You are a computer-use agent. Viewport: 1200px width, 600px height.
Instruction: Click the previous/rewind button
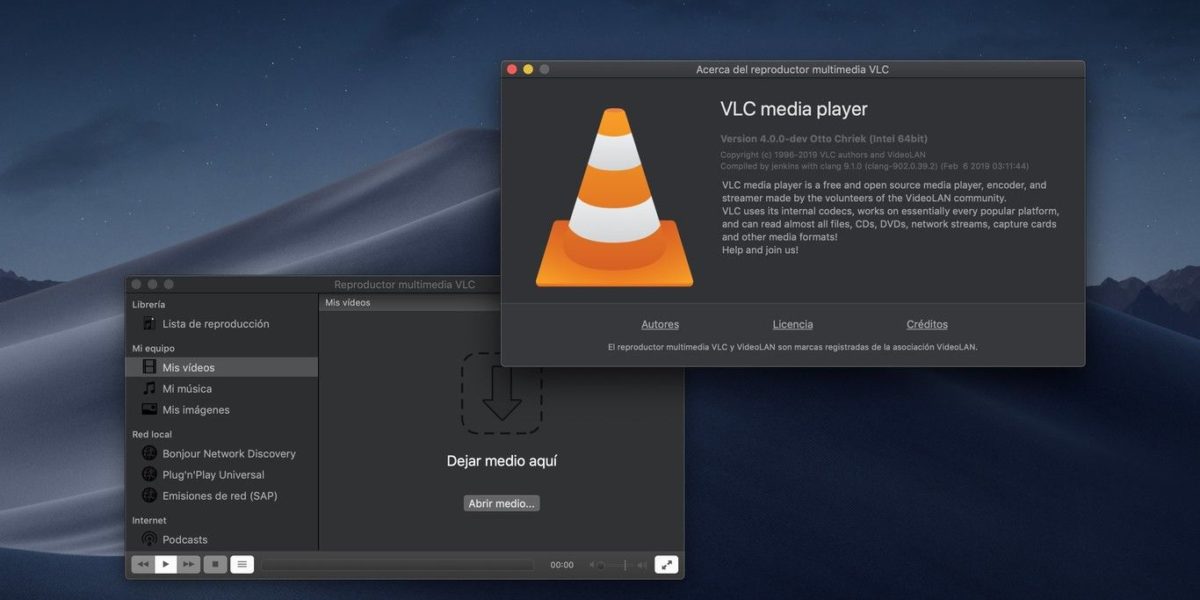(x=143, y=564)
